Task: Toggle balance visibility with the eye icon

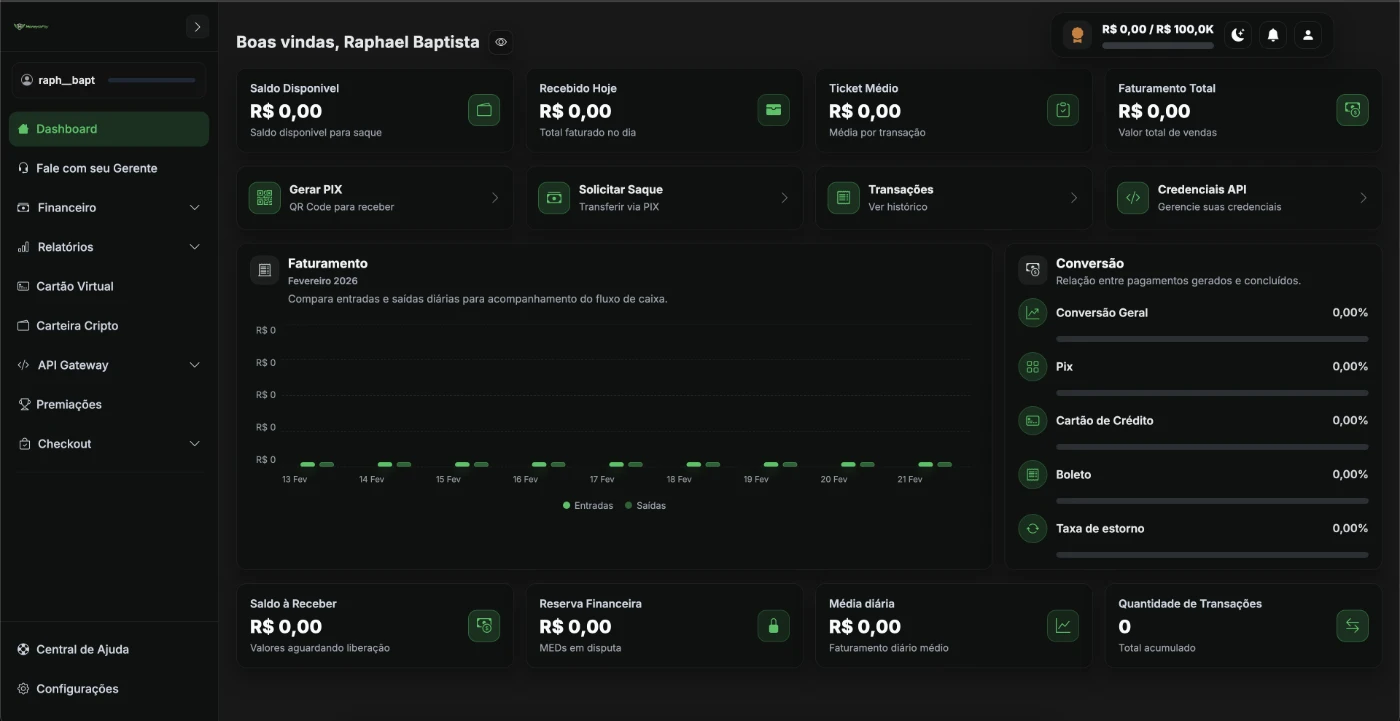Action: point(501,43)
